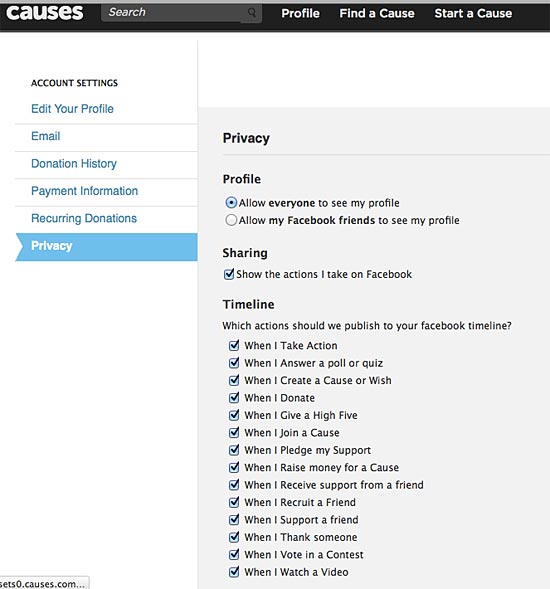Uncheck When I Donate checkbox
The width and height of the screenshot is (550, 589).
pos(234,397)
